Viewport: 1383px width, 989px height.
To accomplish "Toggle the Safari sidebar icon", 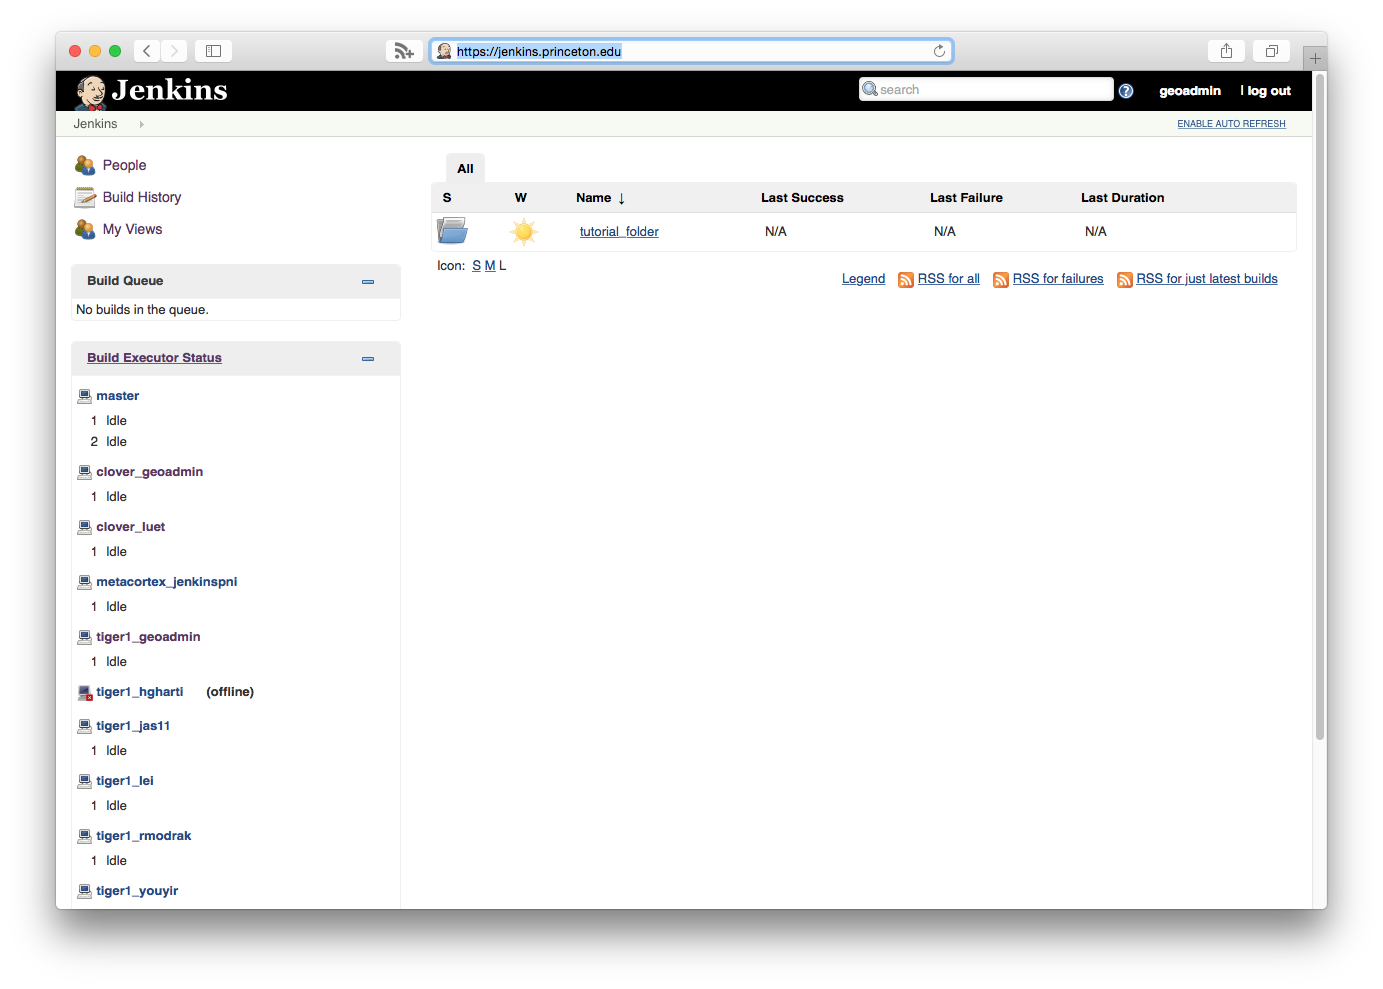I will click(x=213, y=51).
